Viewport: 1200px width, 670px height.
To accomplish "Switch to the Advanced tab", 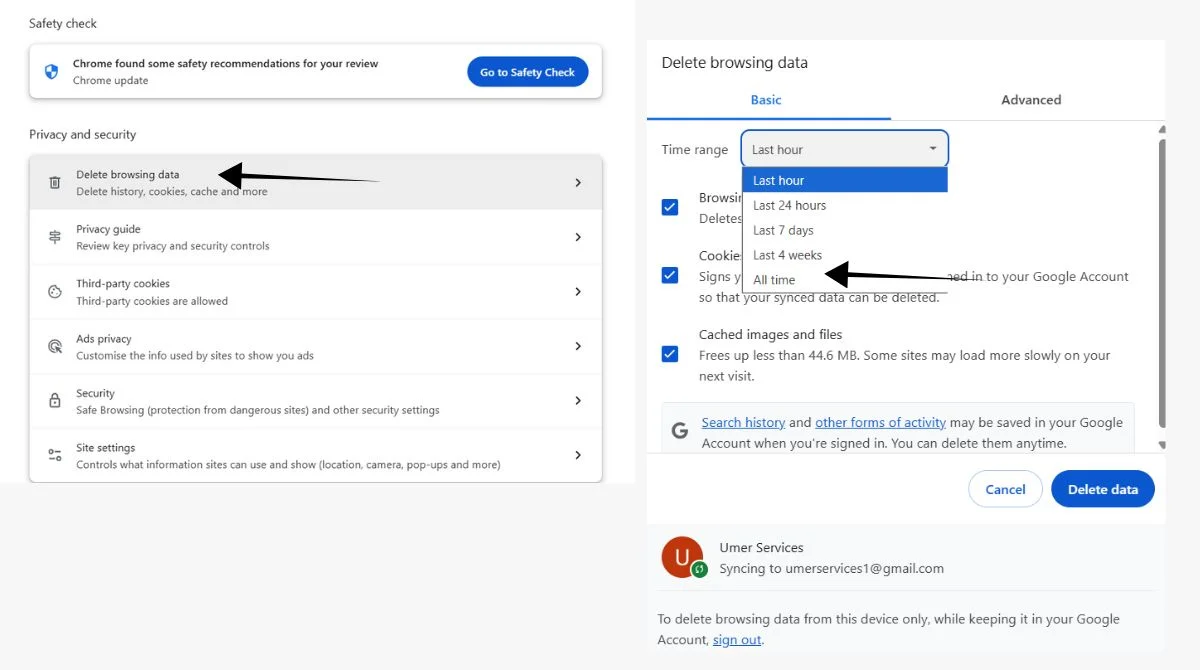I will tap(1031, 100).
